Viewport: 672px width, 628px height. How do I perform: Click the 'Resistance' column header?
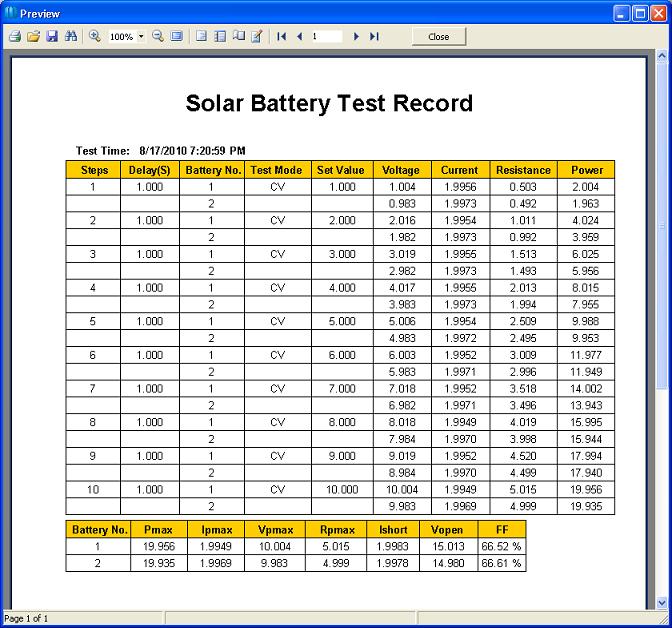523,170
